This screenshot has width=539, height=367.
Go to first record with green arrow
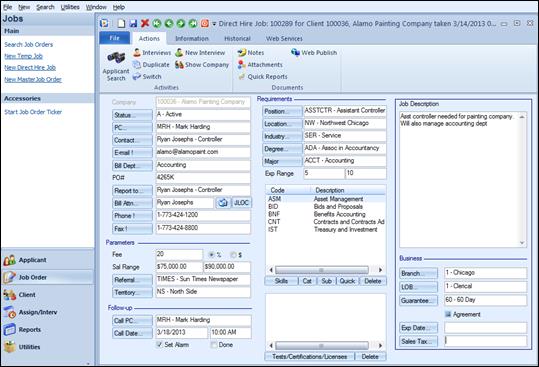(x=157, y=23)
